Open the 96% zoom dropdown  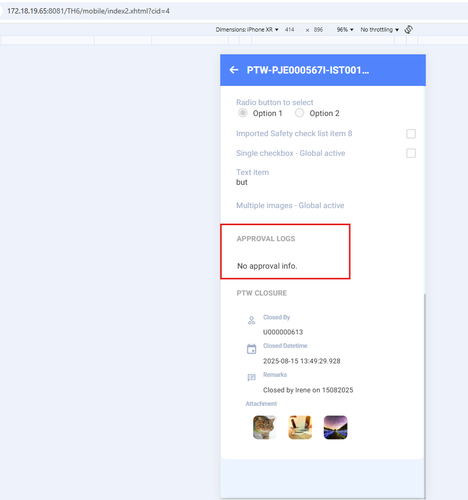(345, 30)
